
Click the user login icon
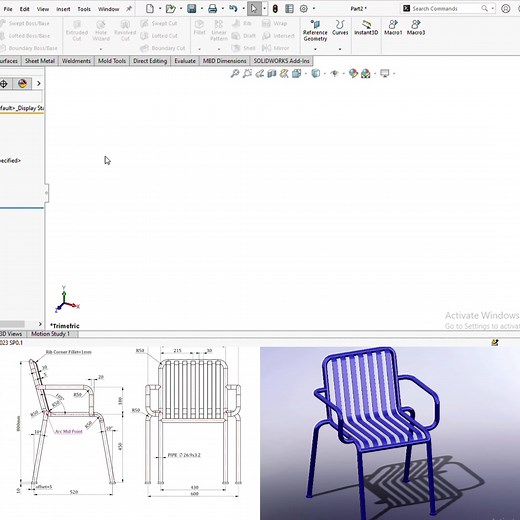(506, 9)
